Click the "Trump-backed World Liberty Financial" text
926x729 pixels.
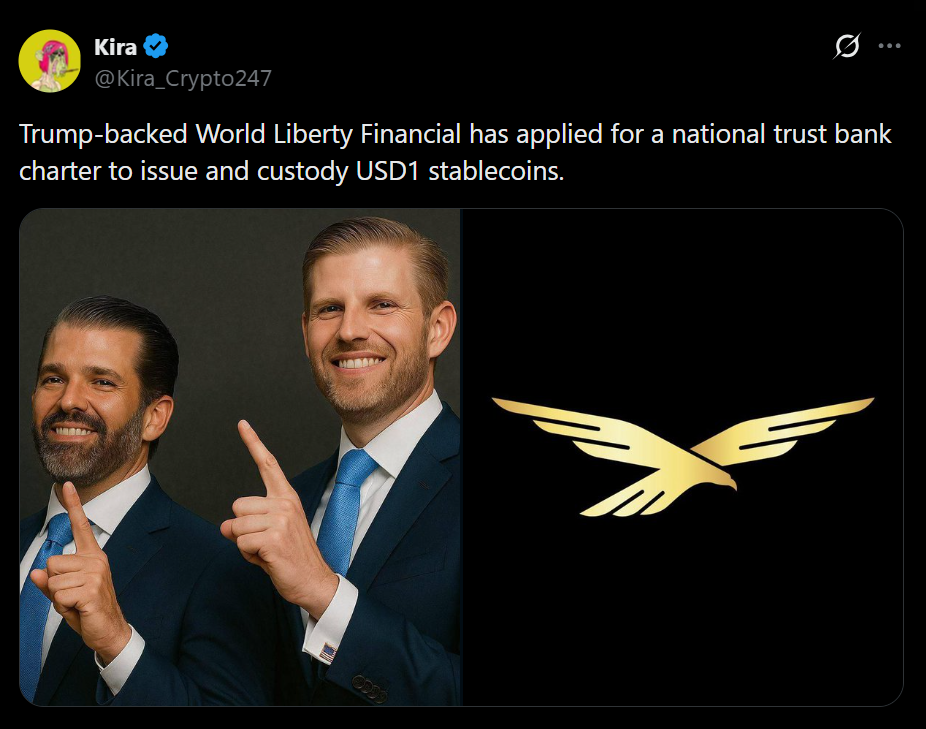point(240,134)
